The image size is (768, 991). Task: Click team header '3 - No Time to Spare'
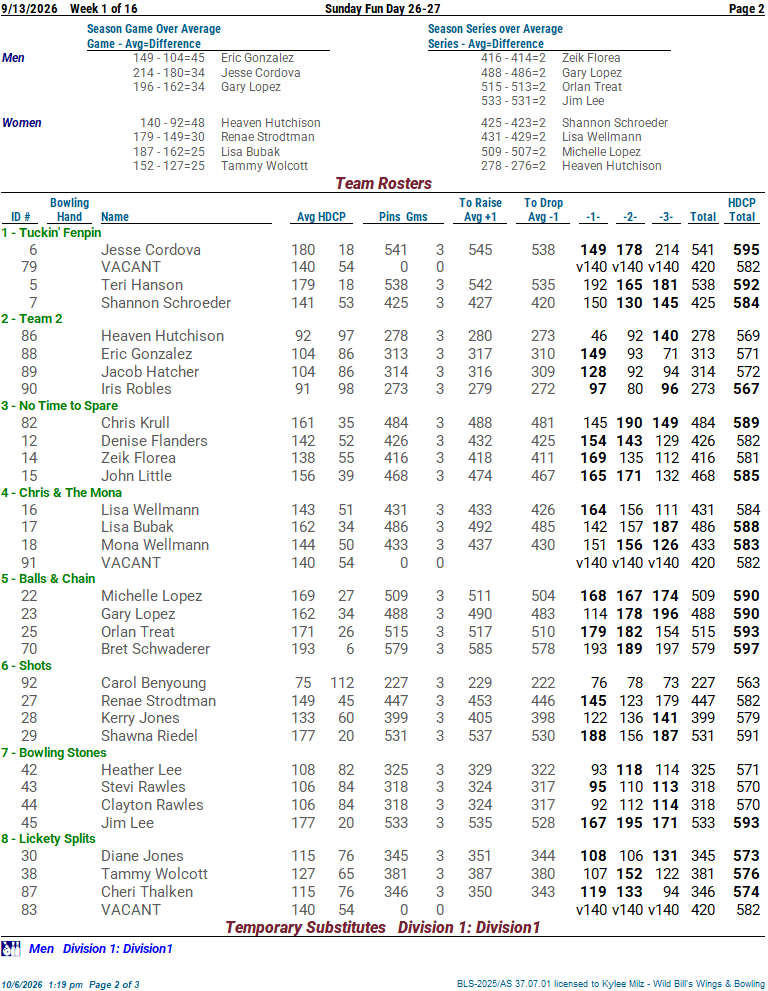pos(59,406)
